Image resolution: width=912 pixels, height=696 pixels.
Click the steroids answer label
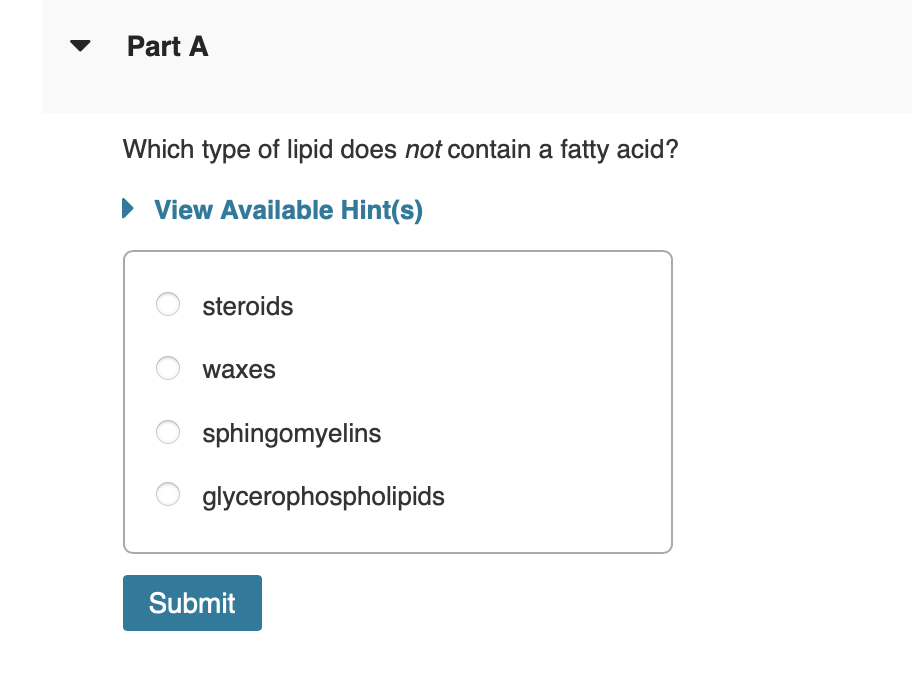click(x=247, y=306)
